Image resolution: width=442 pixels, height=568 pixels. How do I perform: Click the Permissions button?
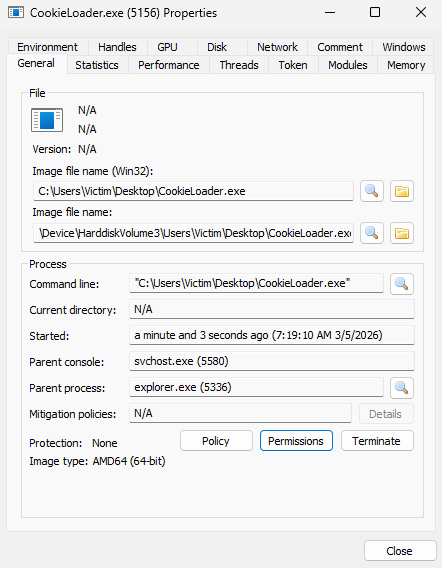pos(296,441)
